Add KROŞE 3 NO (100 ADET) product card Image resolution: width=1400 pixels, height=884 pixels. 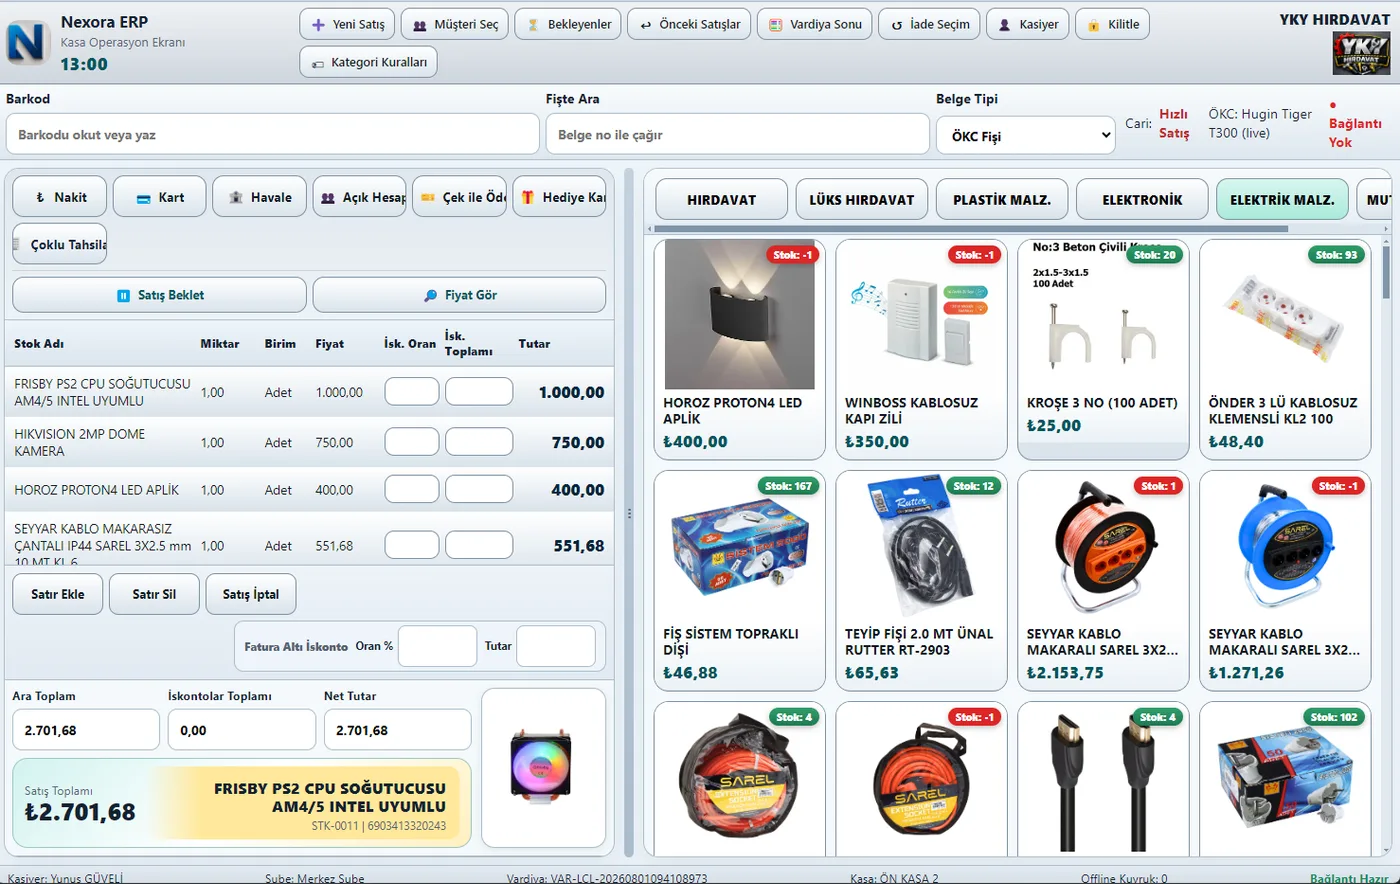point(1104,349)
